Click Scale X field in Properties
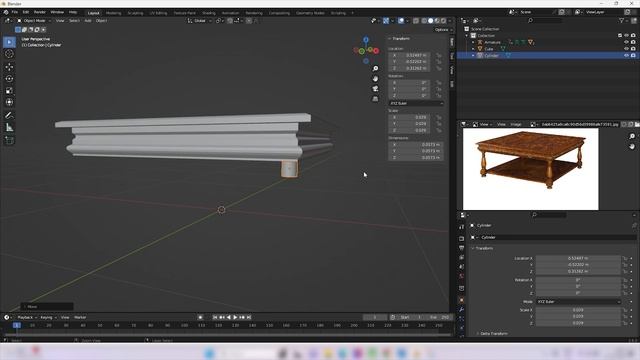Viewport: 640px width, 360px height. click(578, 310)
